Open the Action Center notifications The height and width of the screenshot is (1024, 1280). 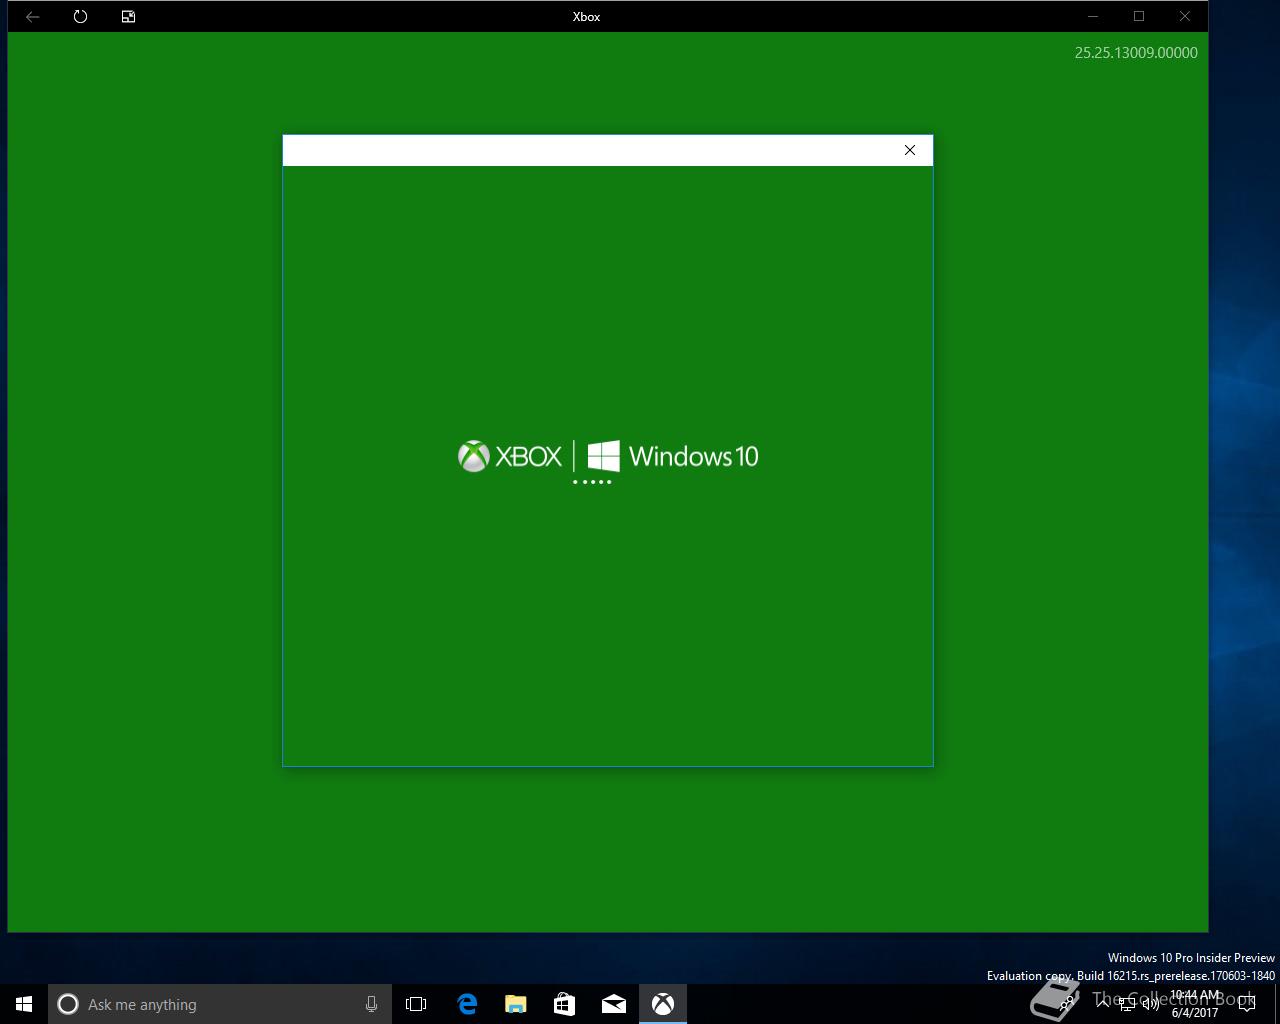click(x=1246, y=1004)
